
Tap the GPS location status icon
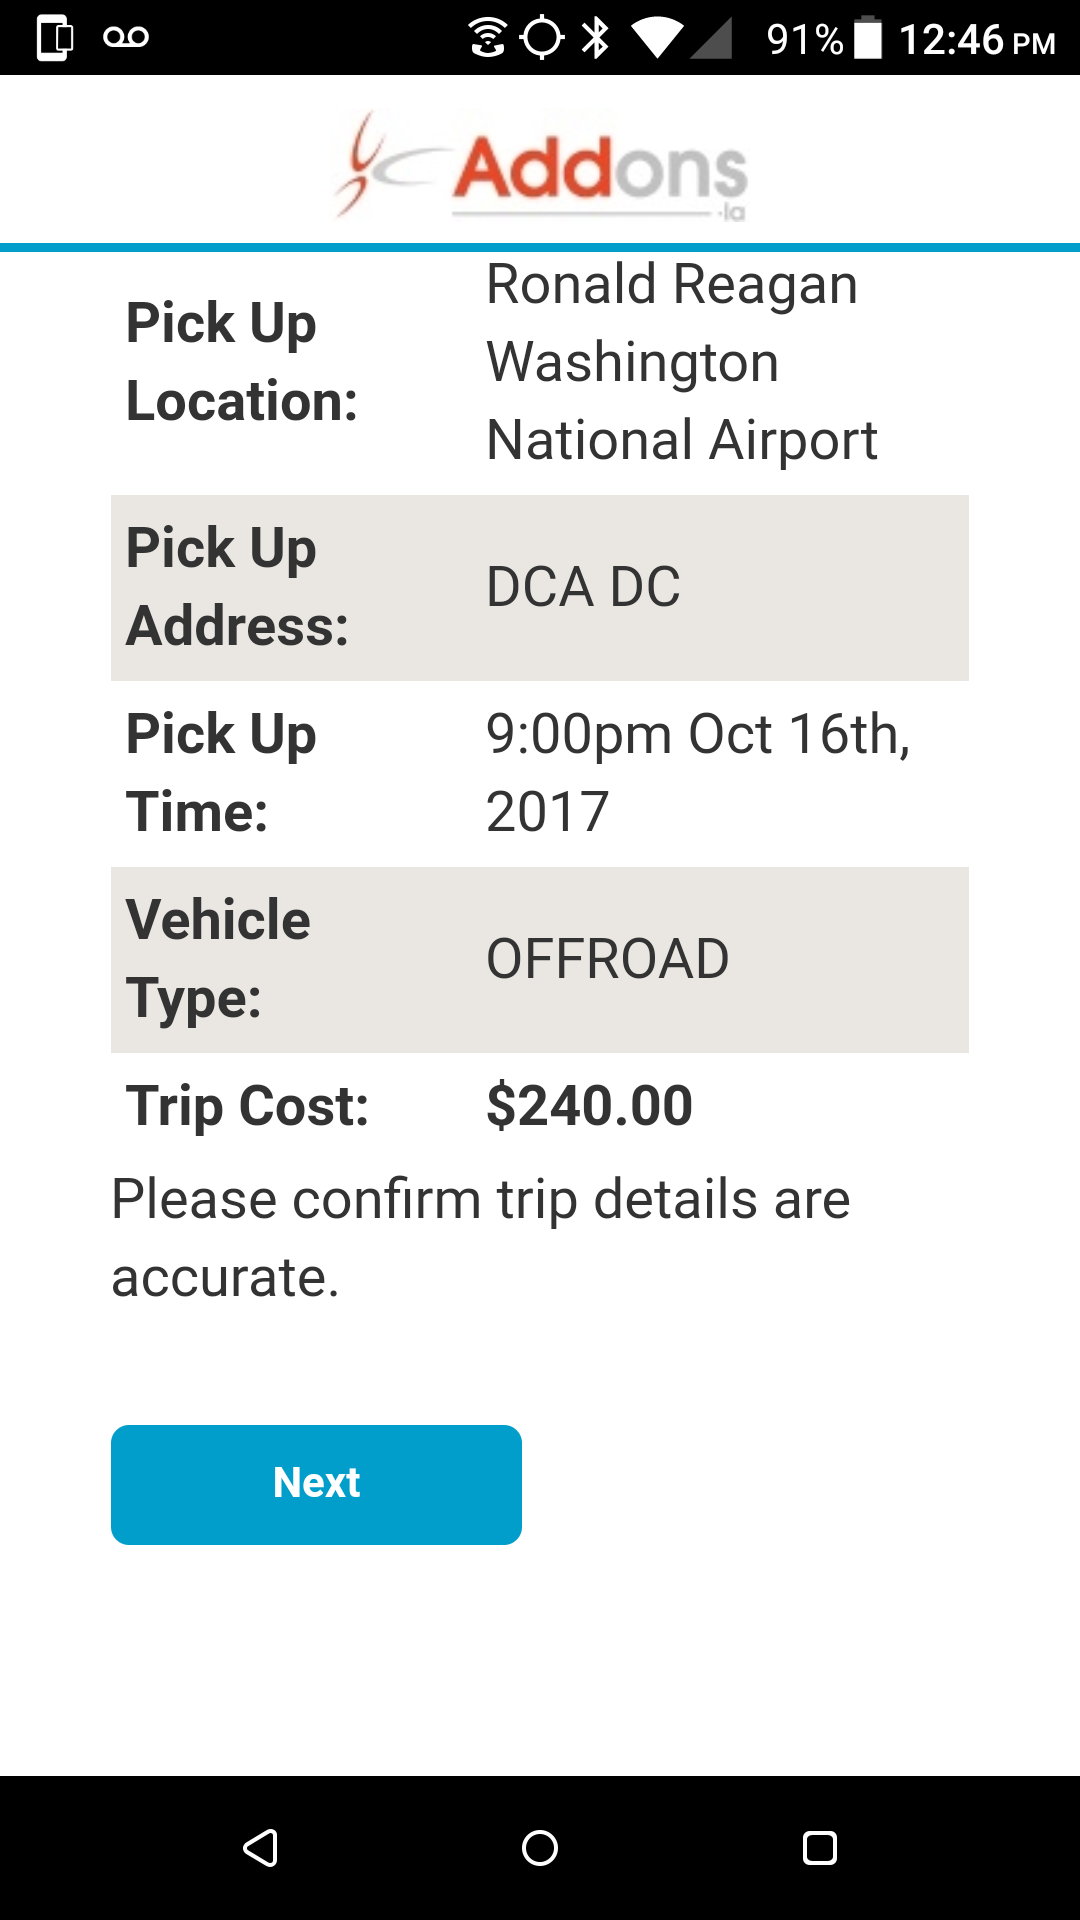(x=542, y=38)
